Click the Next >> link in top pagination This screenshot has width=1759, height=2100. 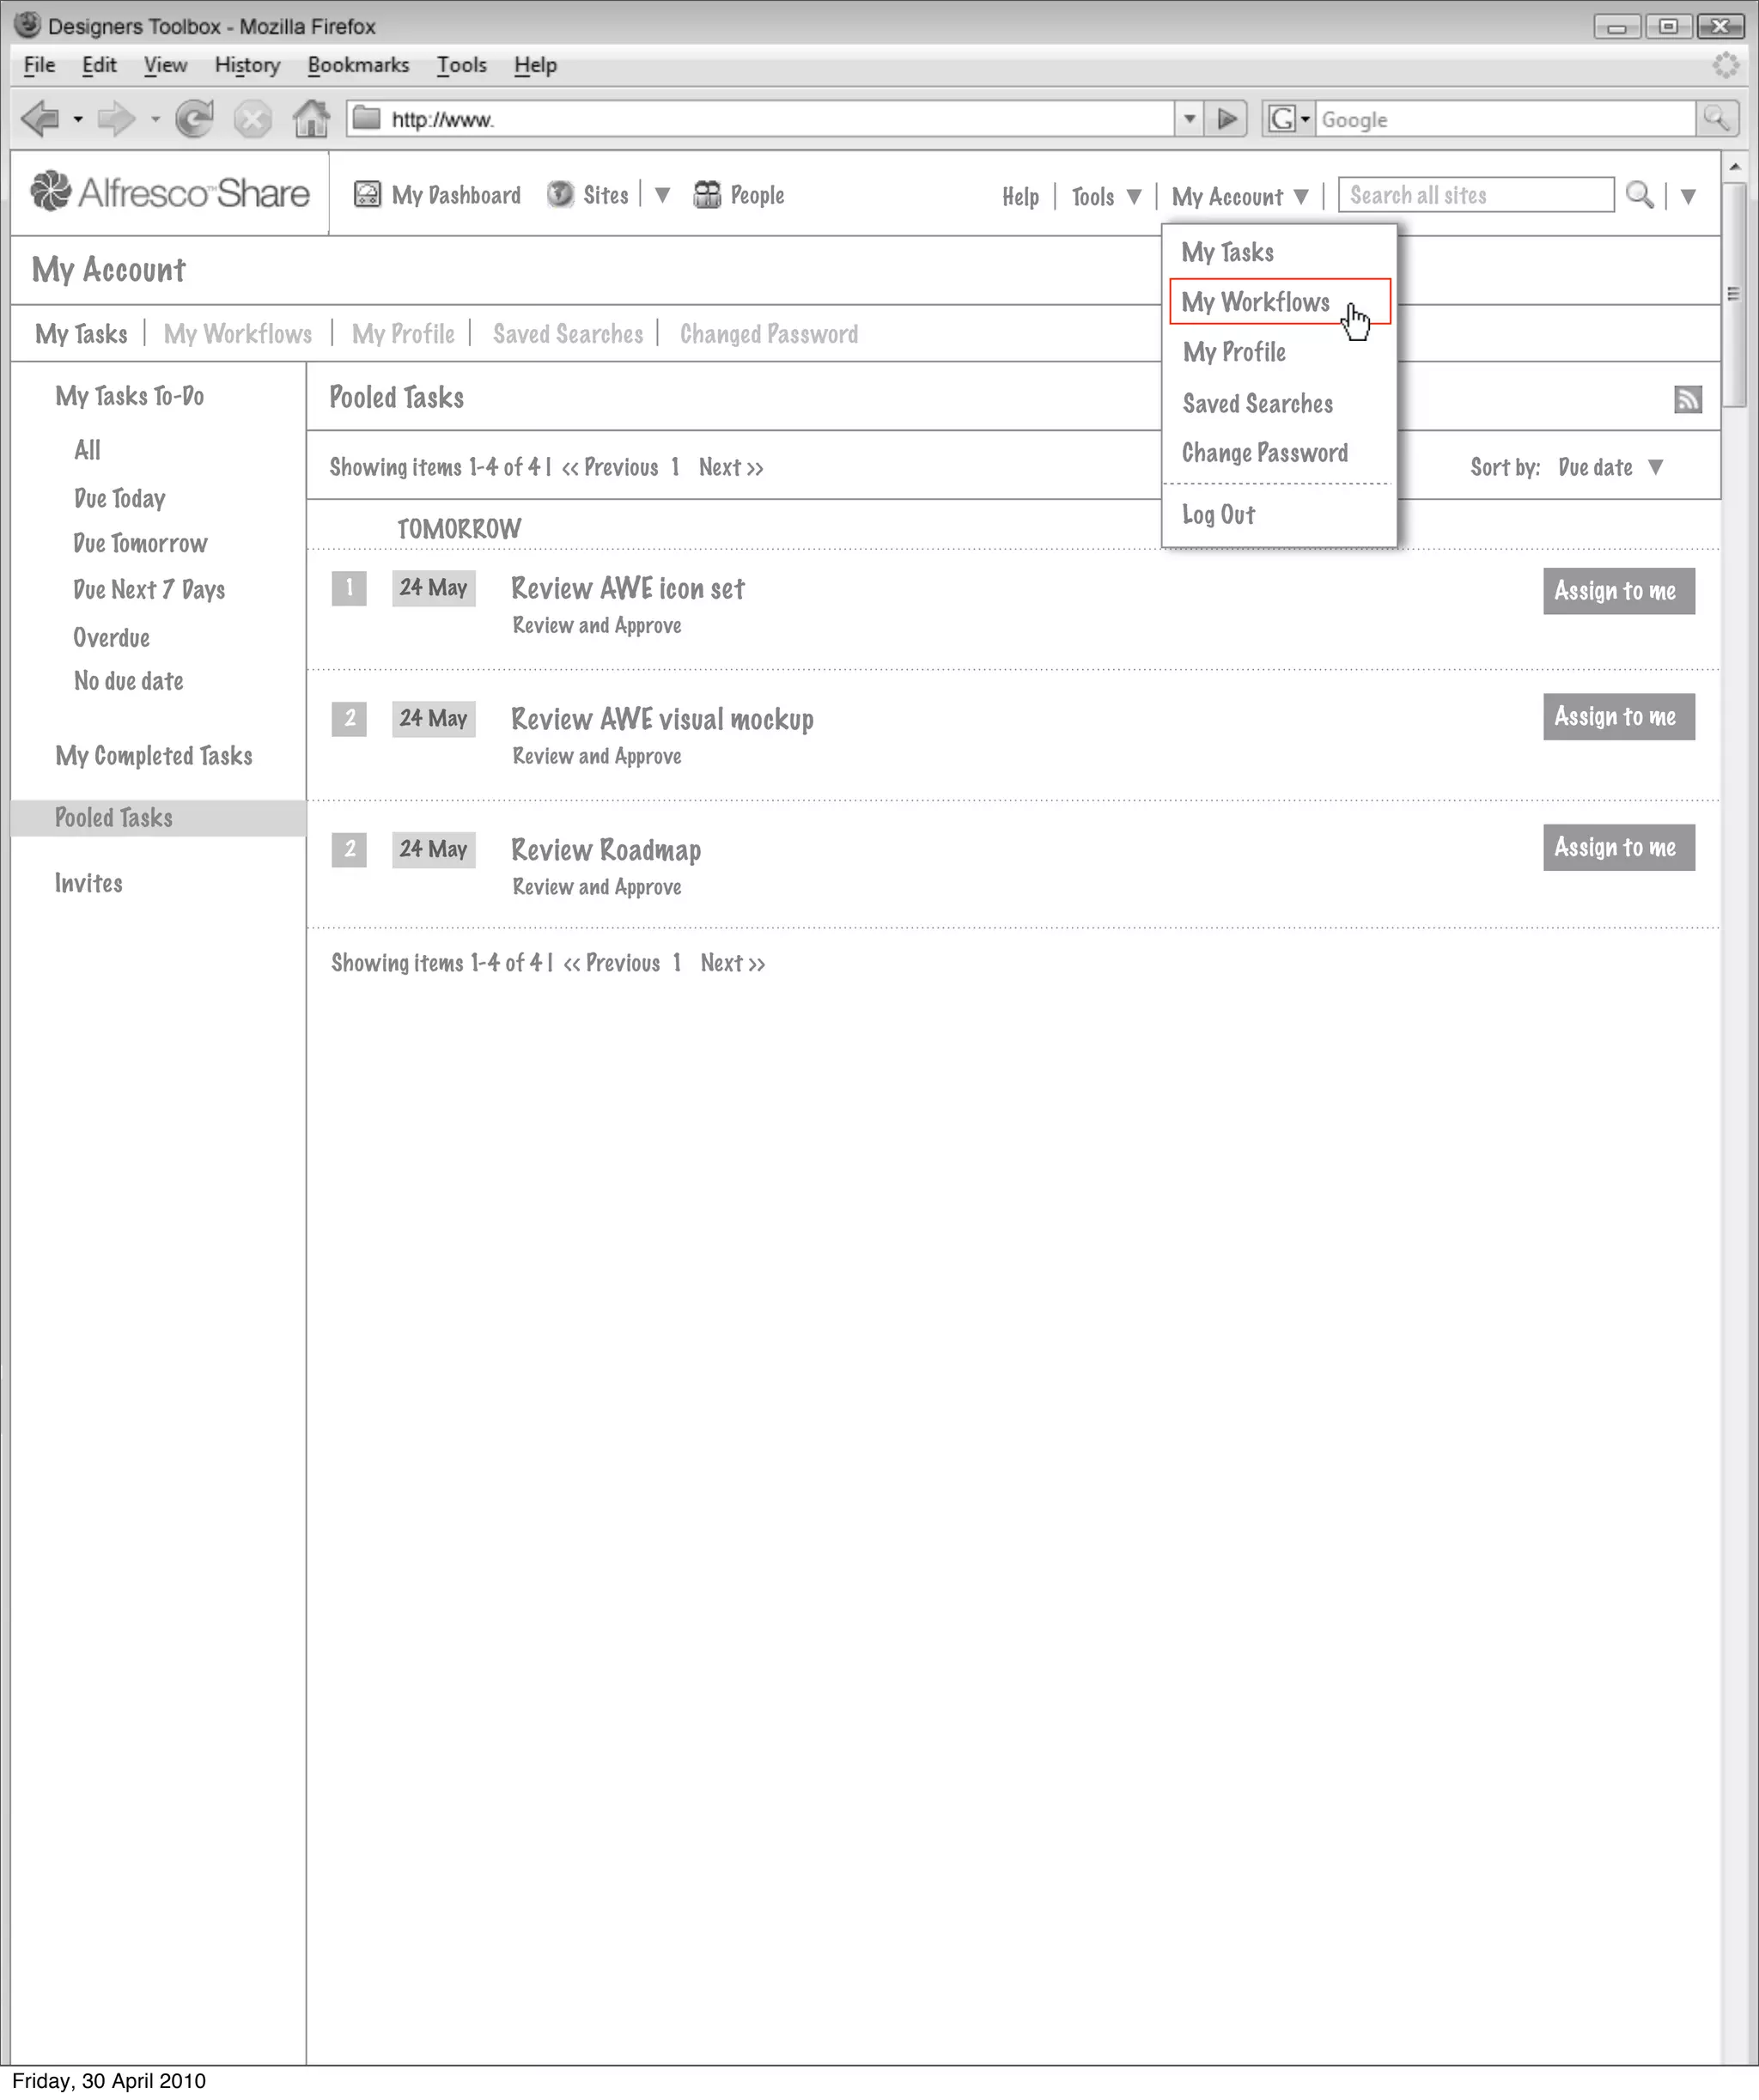click(731, 467)
